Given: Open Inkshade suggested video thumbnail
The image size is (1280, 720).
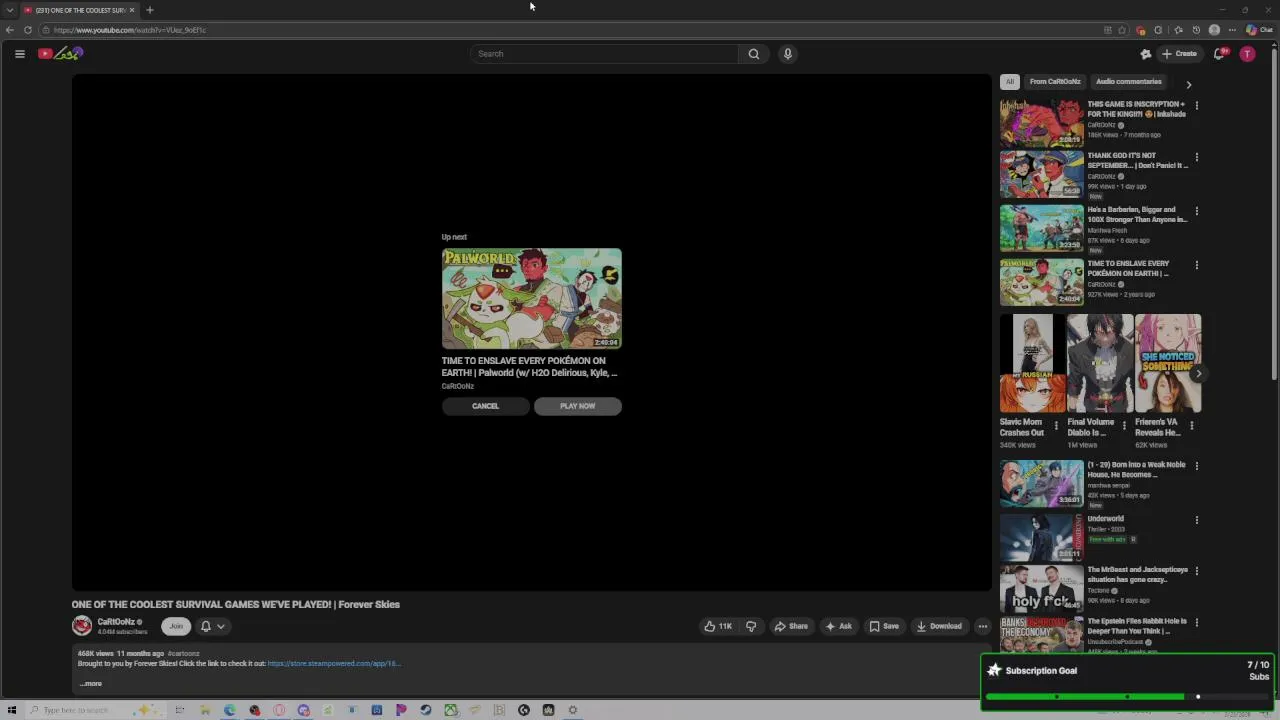Looking at the screenshot, I should click(1042, 122).
